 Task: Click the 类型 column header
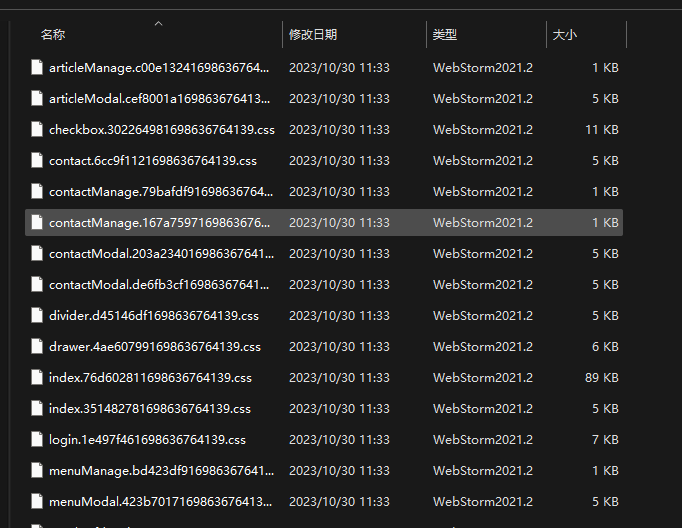(x=445, y=35)
